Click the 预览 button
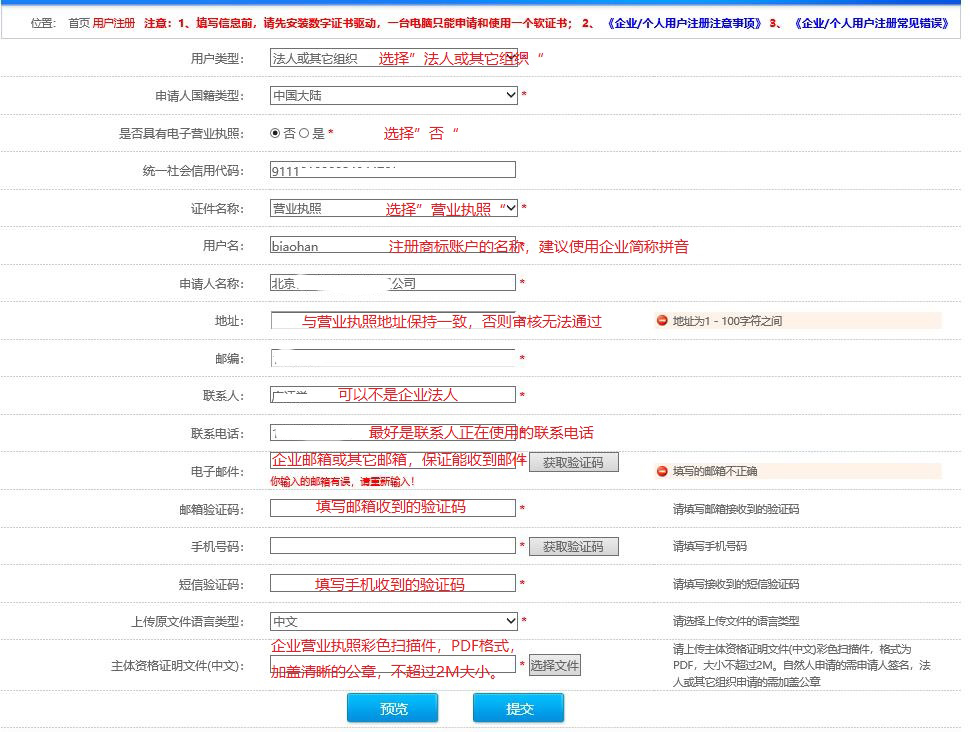The image size is (970, 732). pyautogui.click(x=392, y=707)
